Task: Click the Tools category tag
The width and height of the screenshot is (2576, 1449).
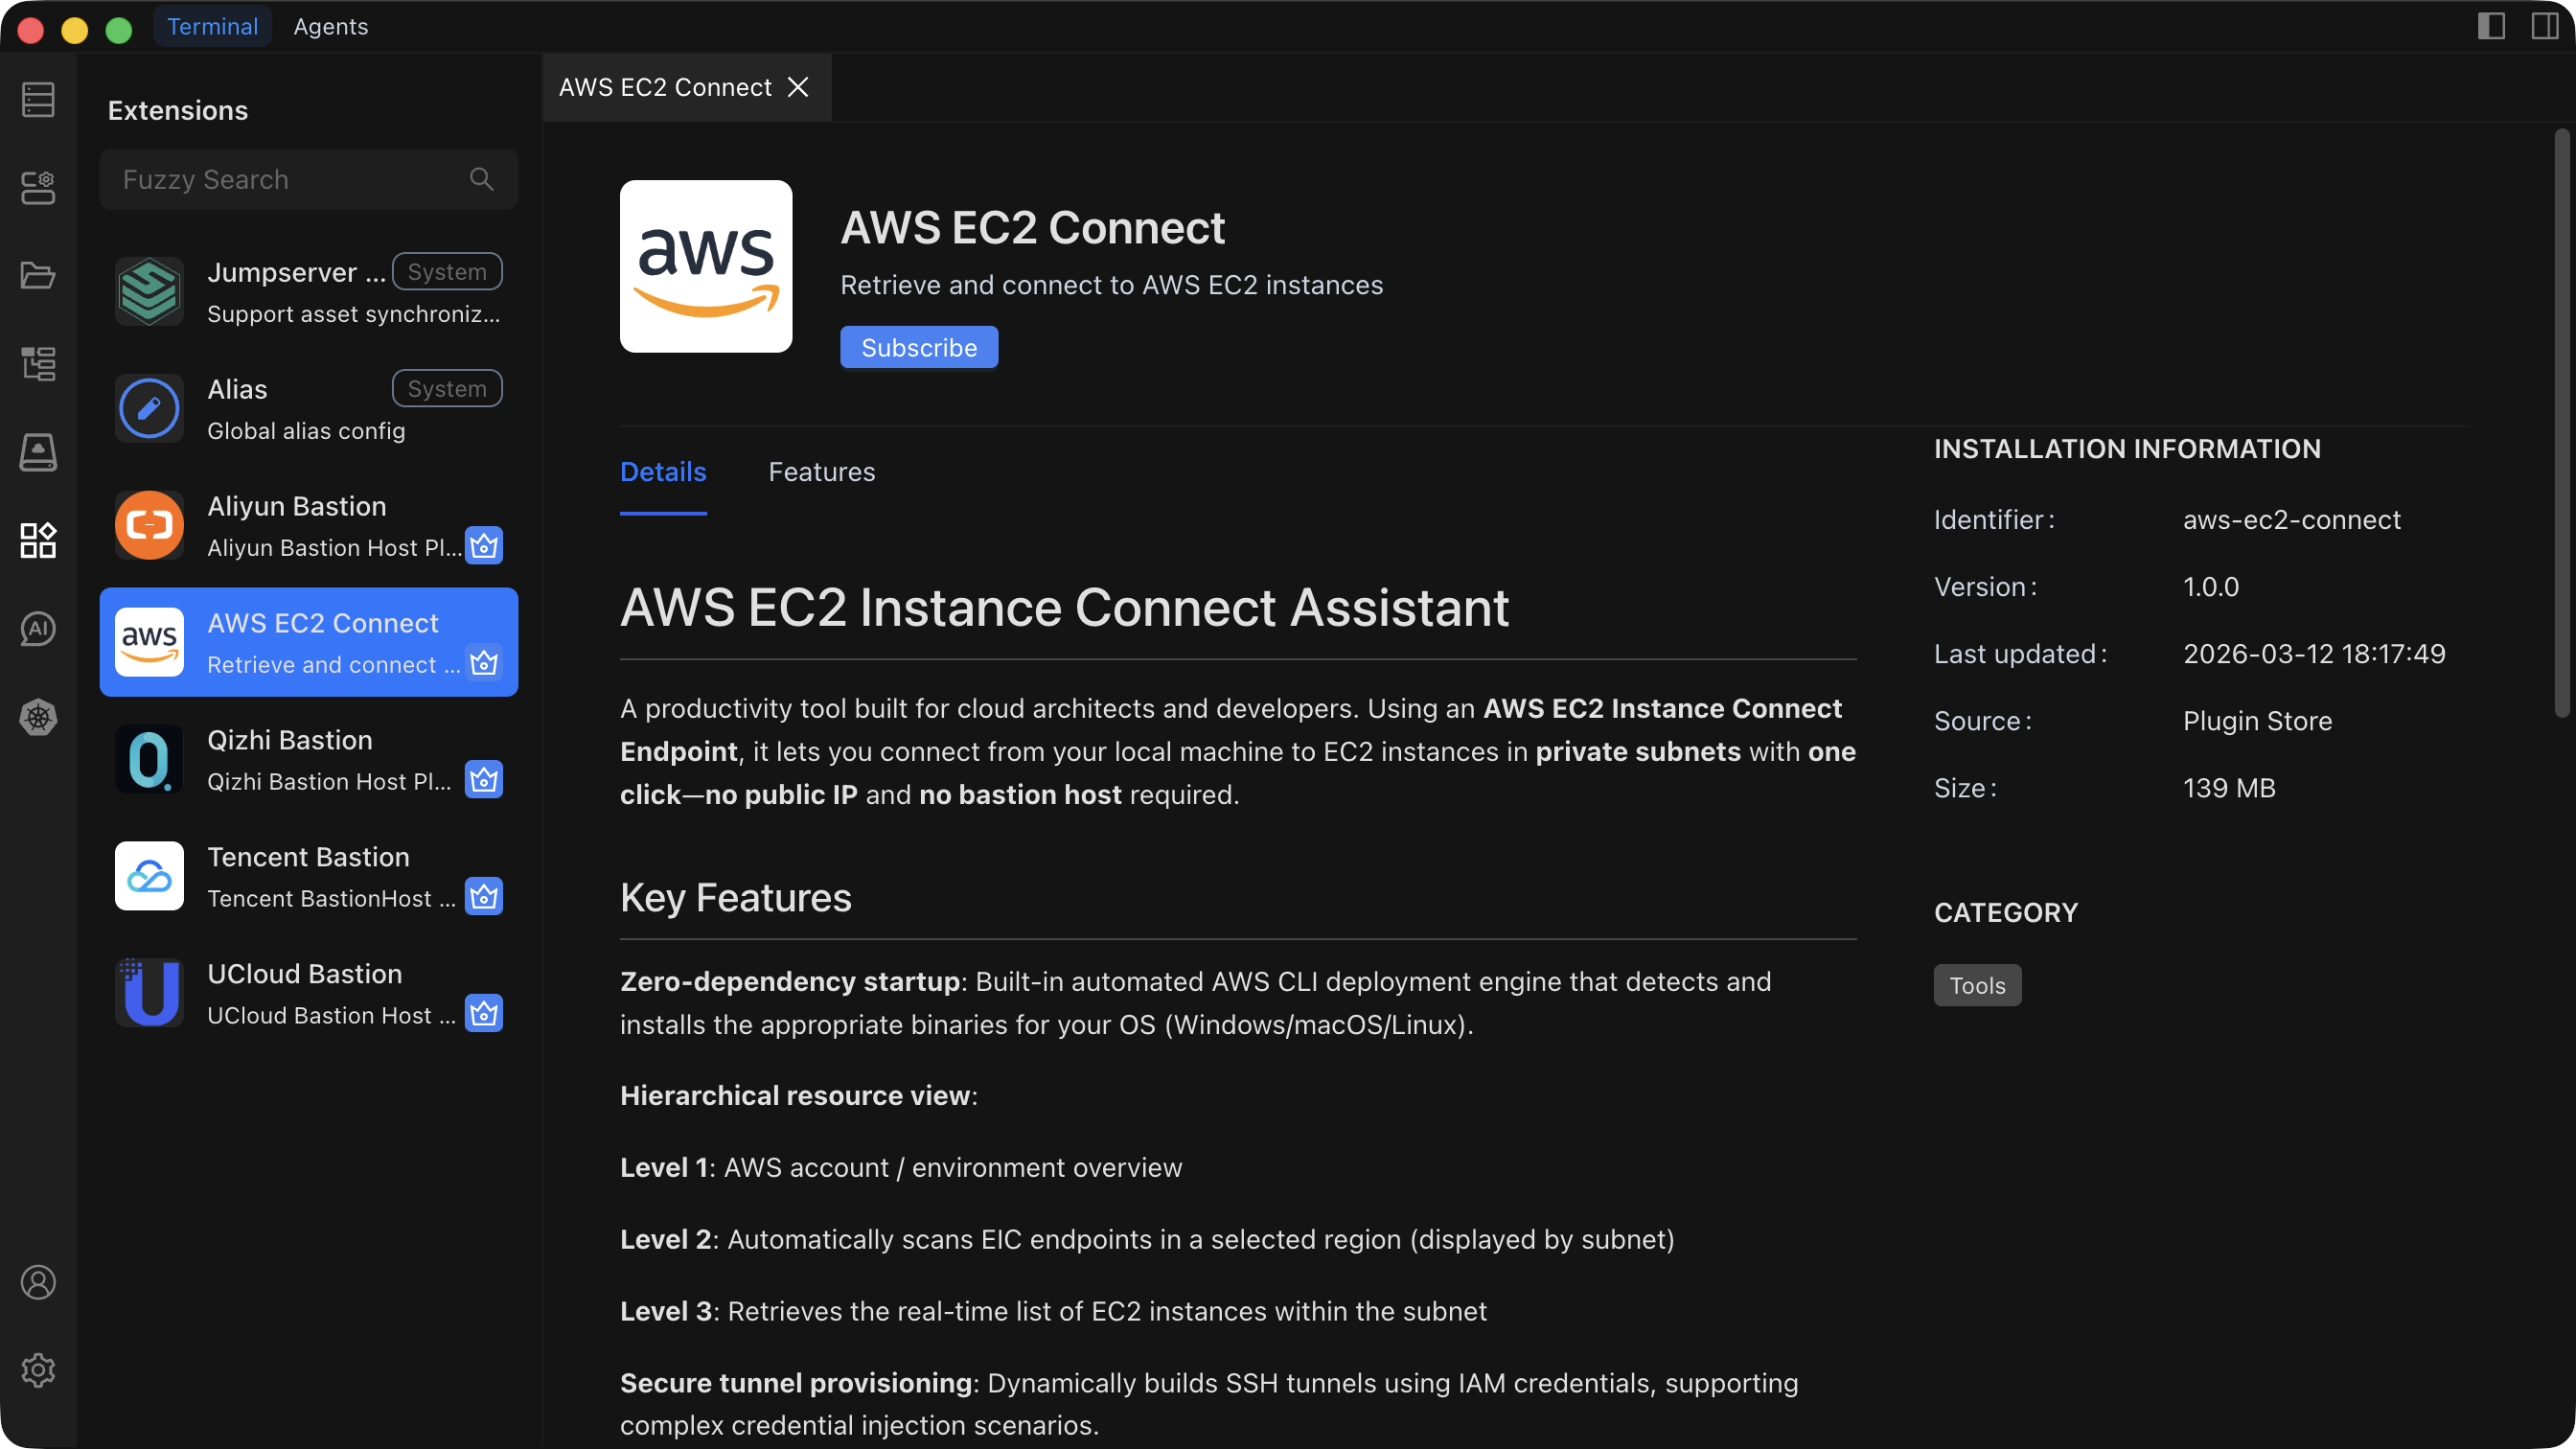Action: click(x=1976, y=985)
